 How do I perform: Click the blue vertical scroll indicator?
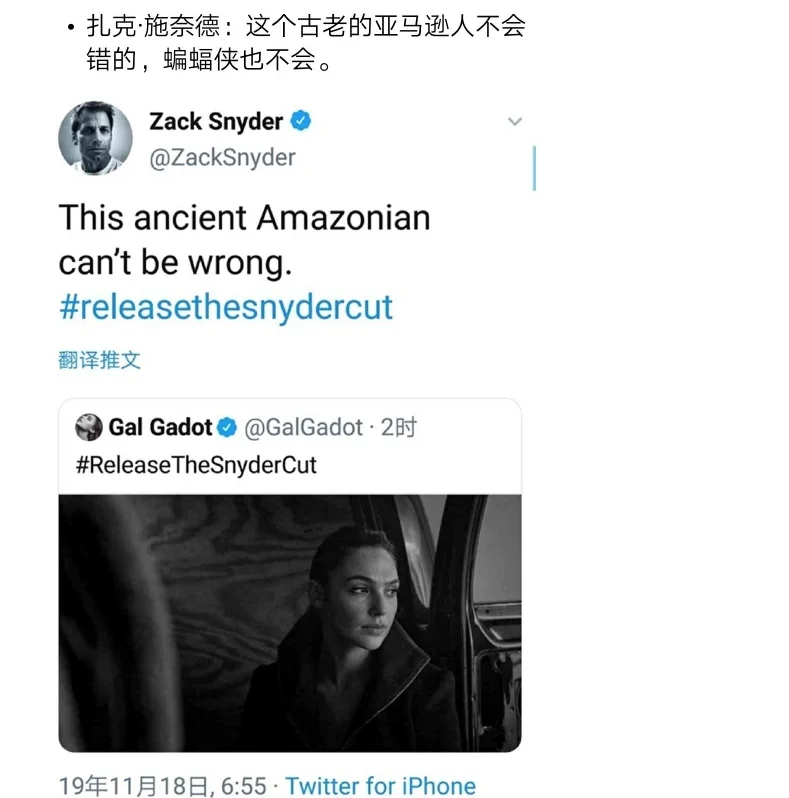coord(534,168)
